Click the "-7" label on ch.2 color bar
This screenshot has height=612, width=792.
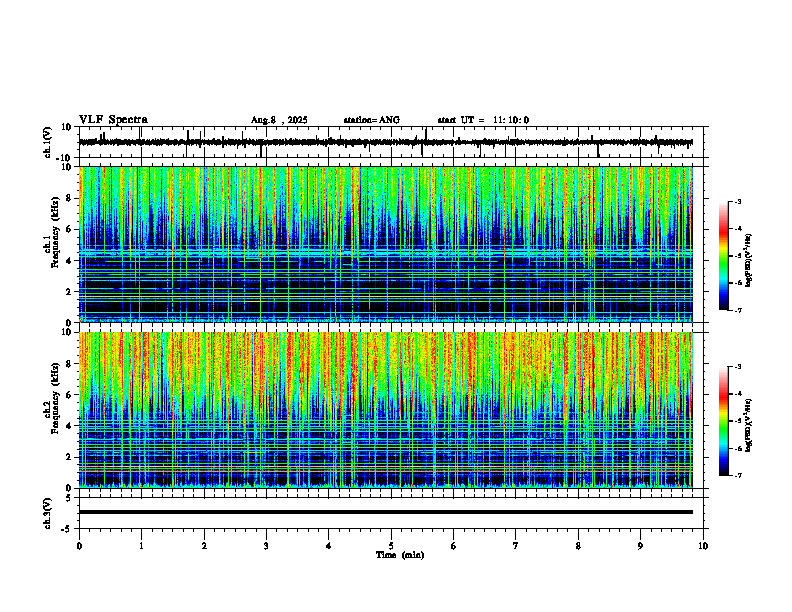click(738, 476)
